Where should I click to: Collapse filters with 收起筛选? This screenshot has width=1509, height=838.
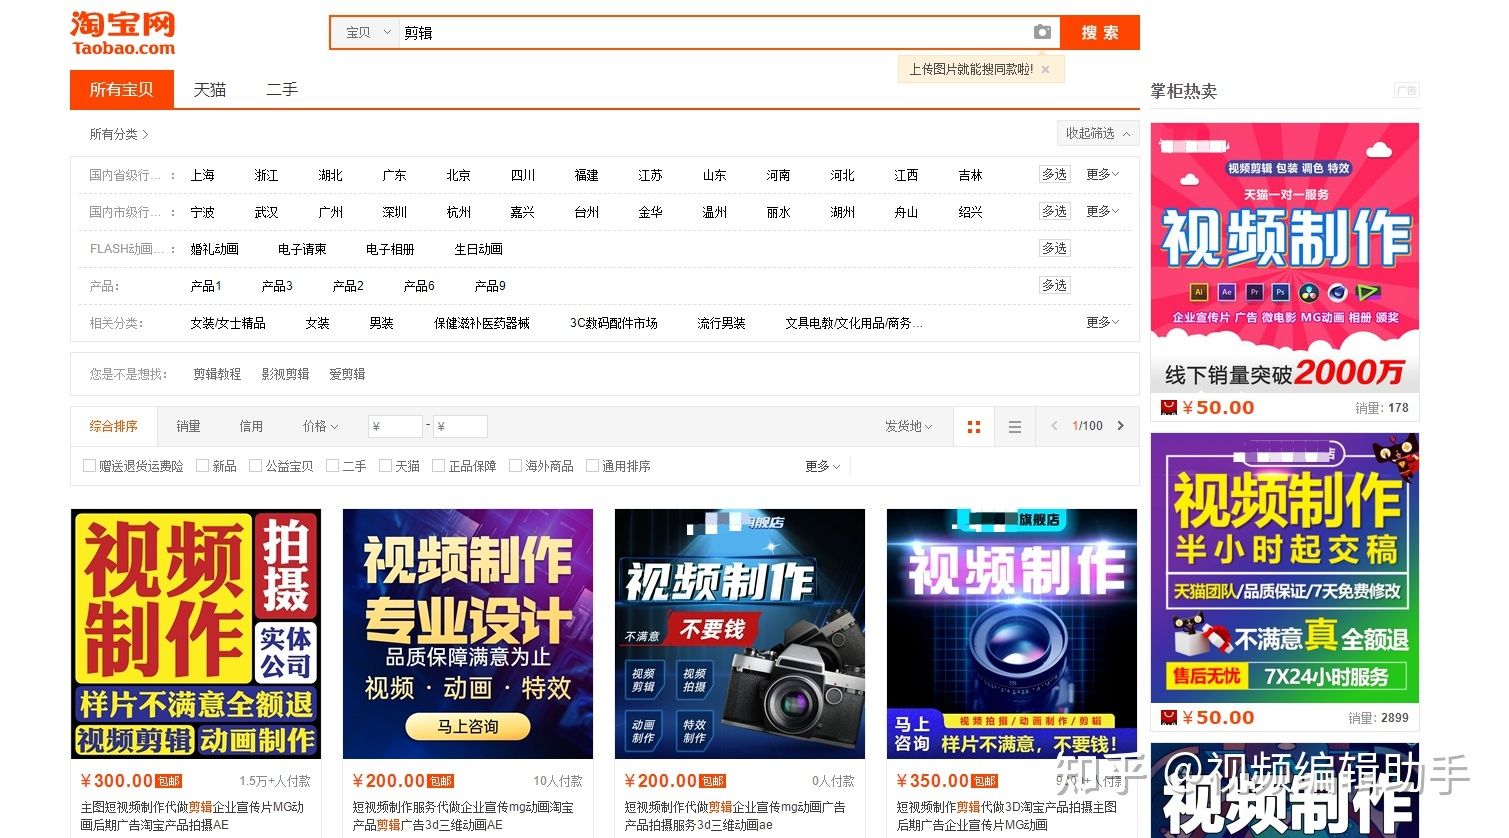[x=1097, y=133]
